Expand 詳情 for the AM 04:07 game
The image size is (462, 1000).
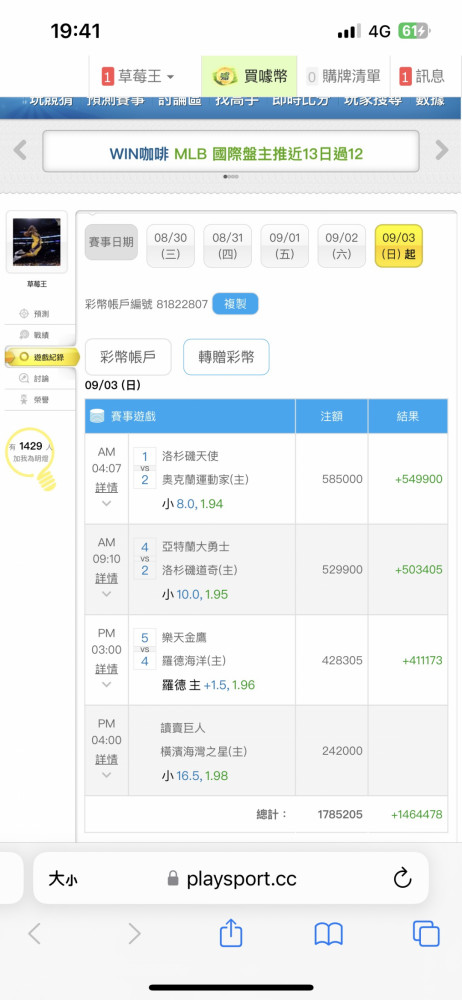[x=107, y=488]
